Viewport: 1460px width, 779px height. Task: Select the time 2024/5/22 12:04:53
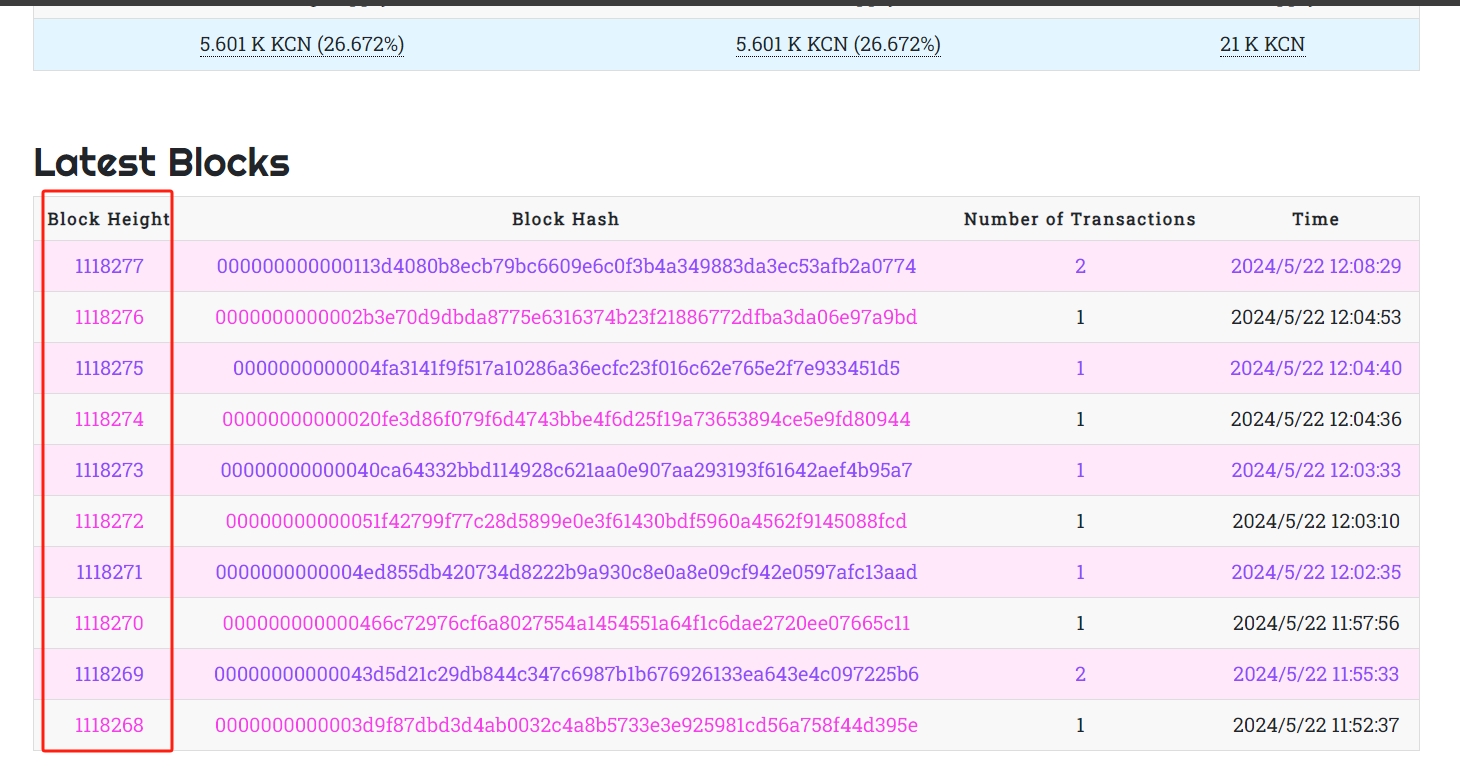pyautogui.click(x=1315, y=318)
